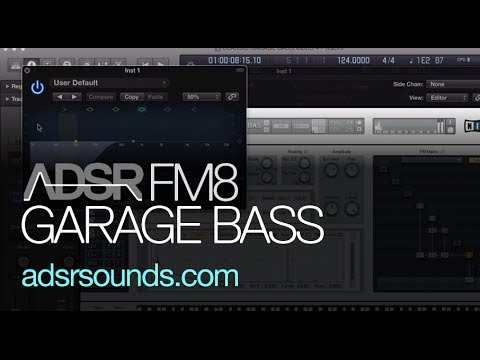Viewport: 480px width, 360px height.
Task: Open the User Default preset dropdown
Action: click(110, 83)
